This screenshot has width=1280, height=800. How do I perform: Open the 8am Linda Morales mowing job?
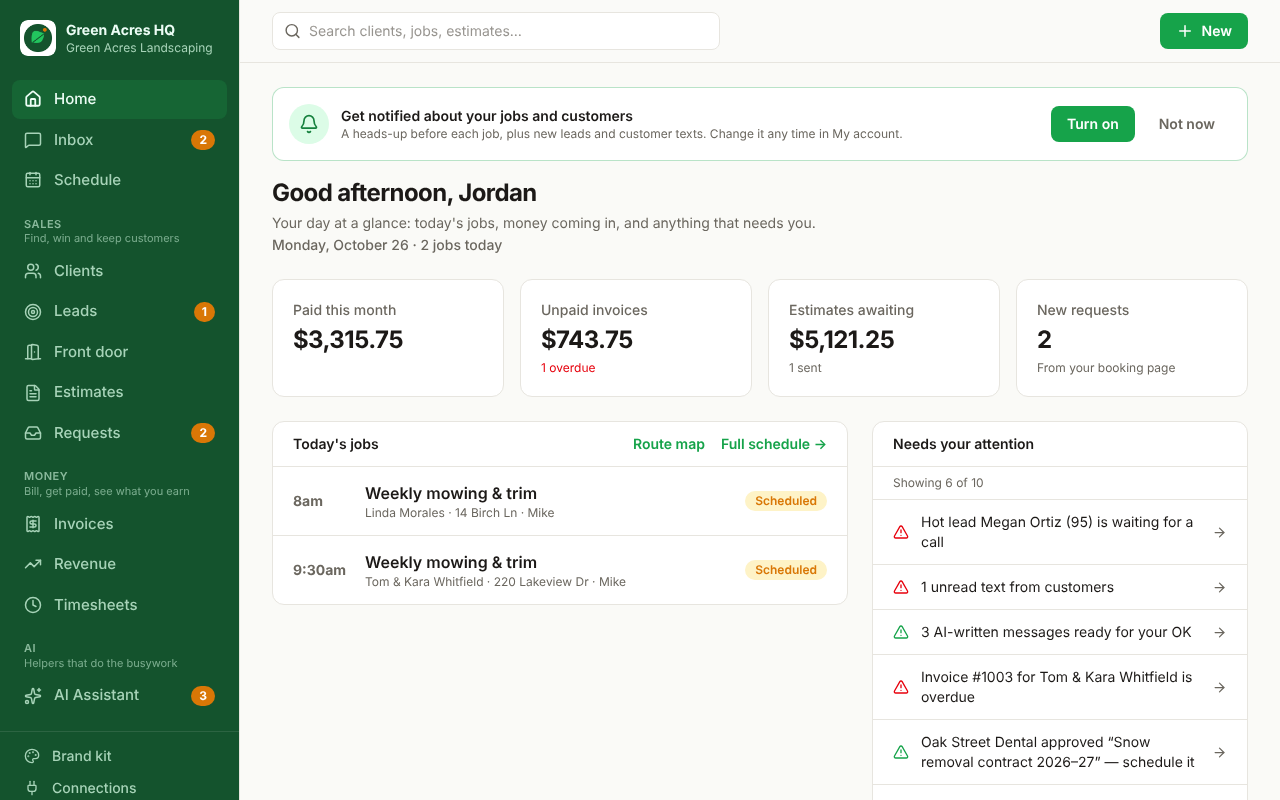560,501
